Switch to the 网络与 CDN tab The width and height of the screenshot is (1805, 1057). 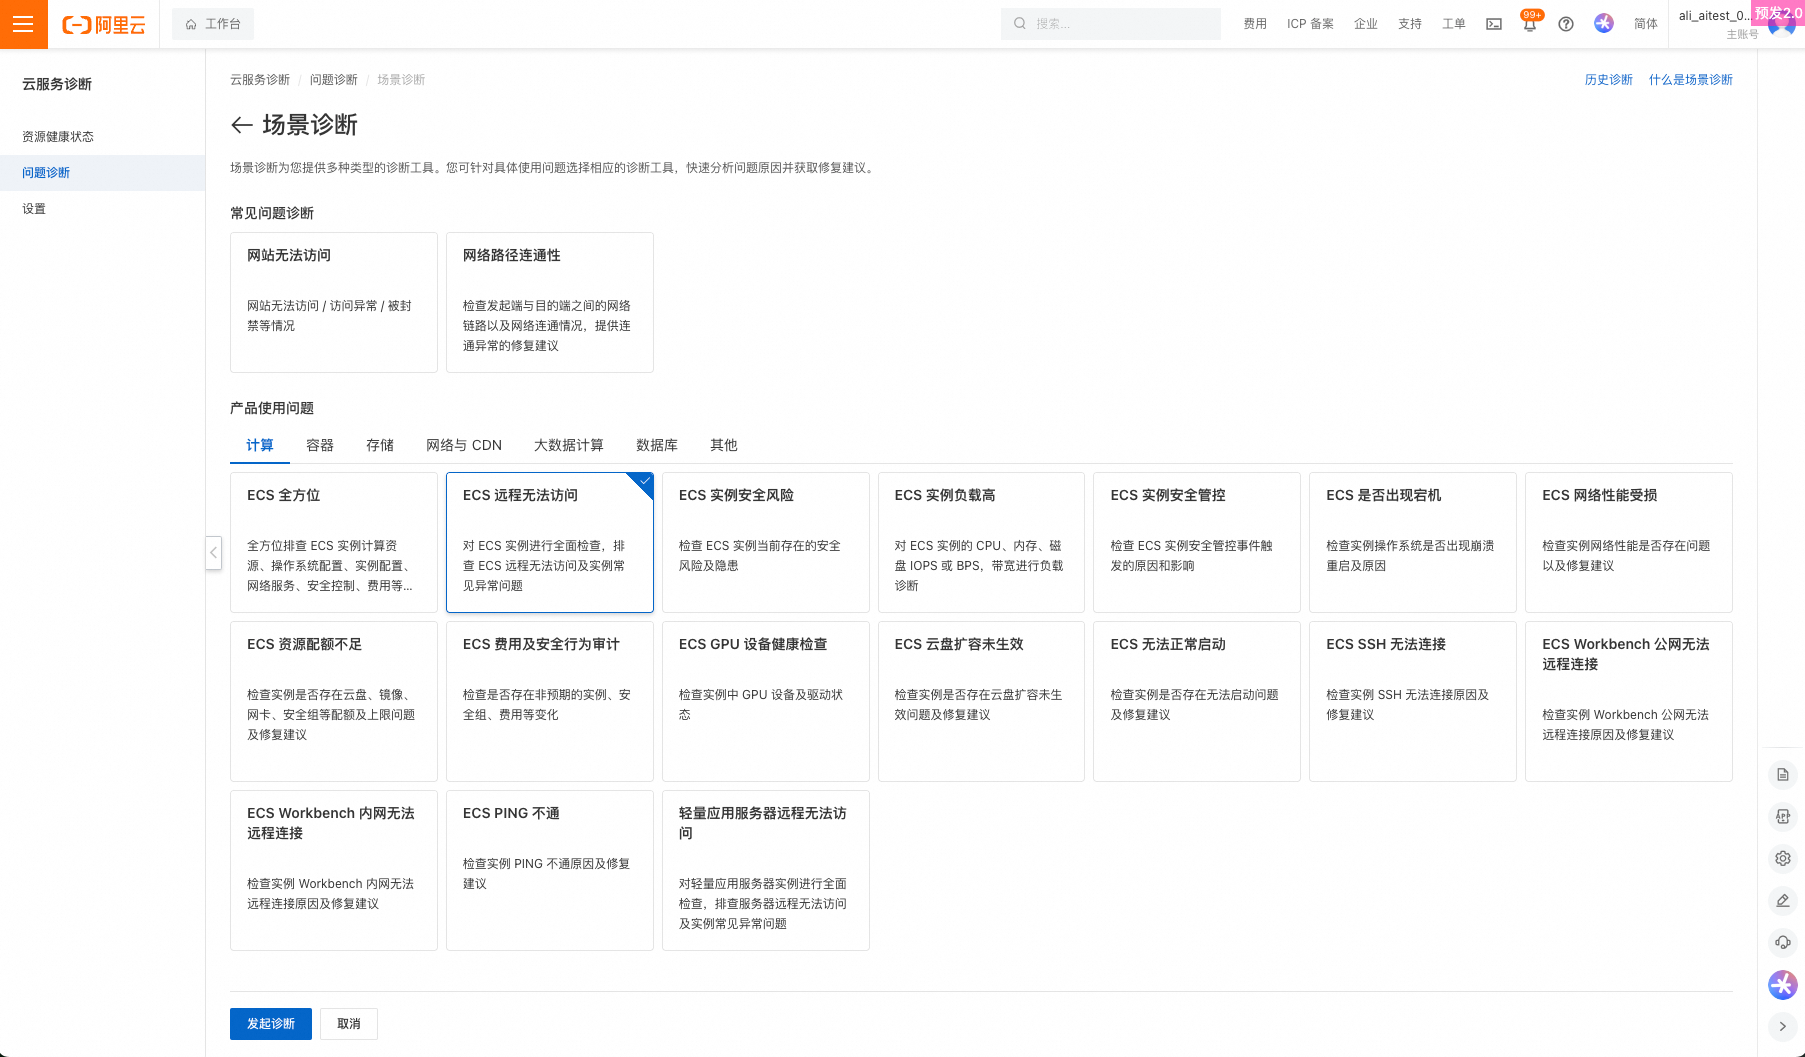pos(464,445)
